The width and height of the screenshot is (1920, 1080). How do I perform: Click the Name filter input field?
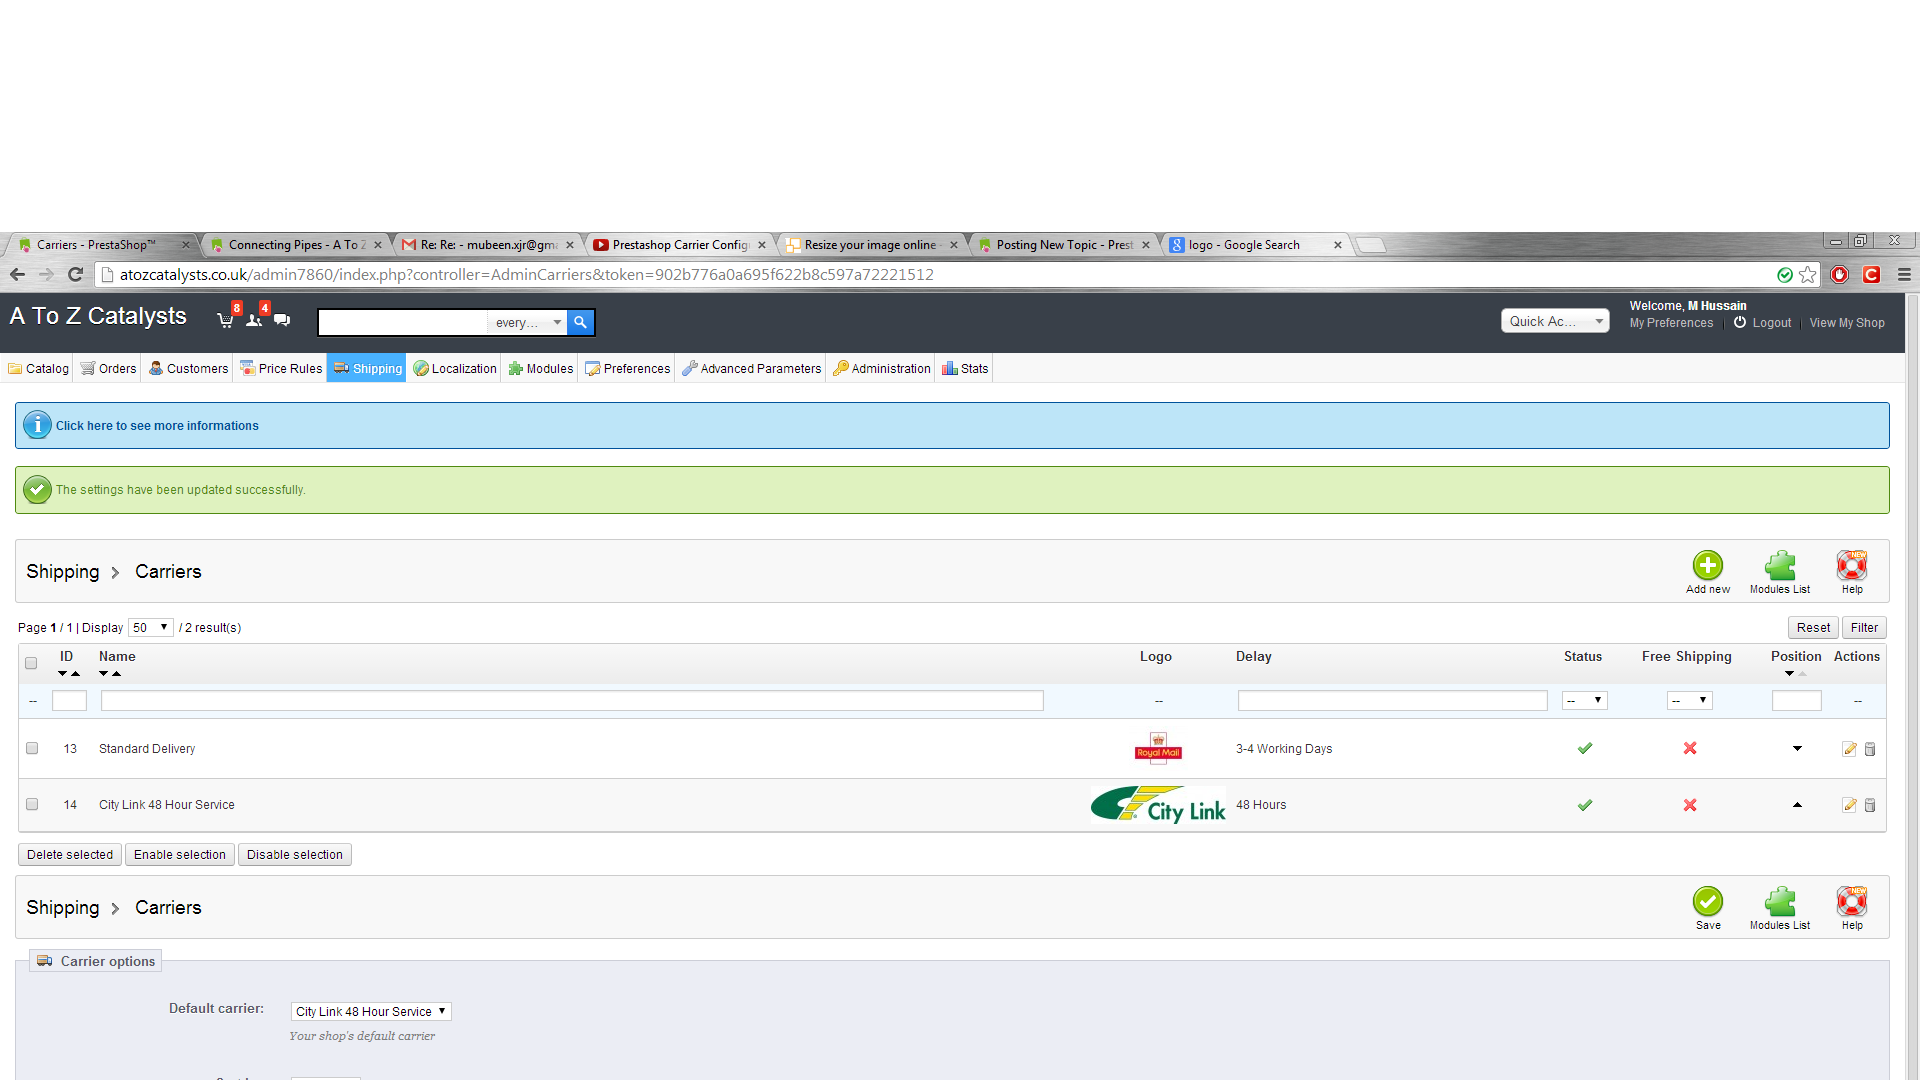click(x=572, y=701)
